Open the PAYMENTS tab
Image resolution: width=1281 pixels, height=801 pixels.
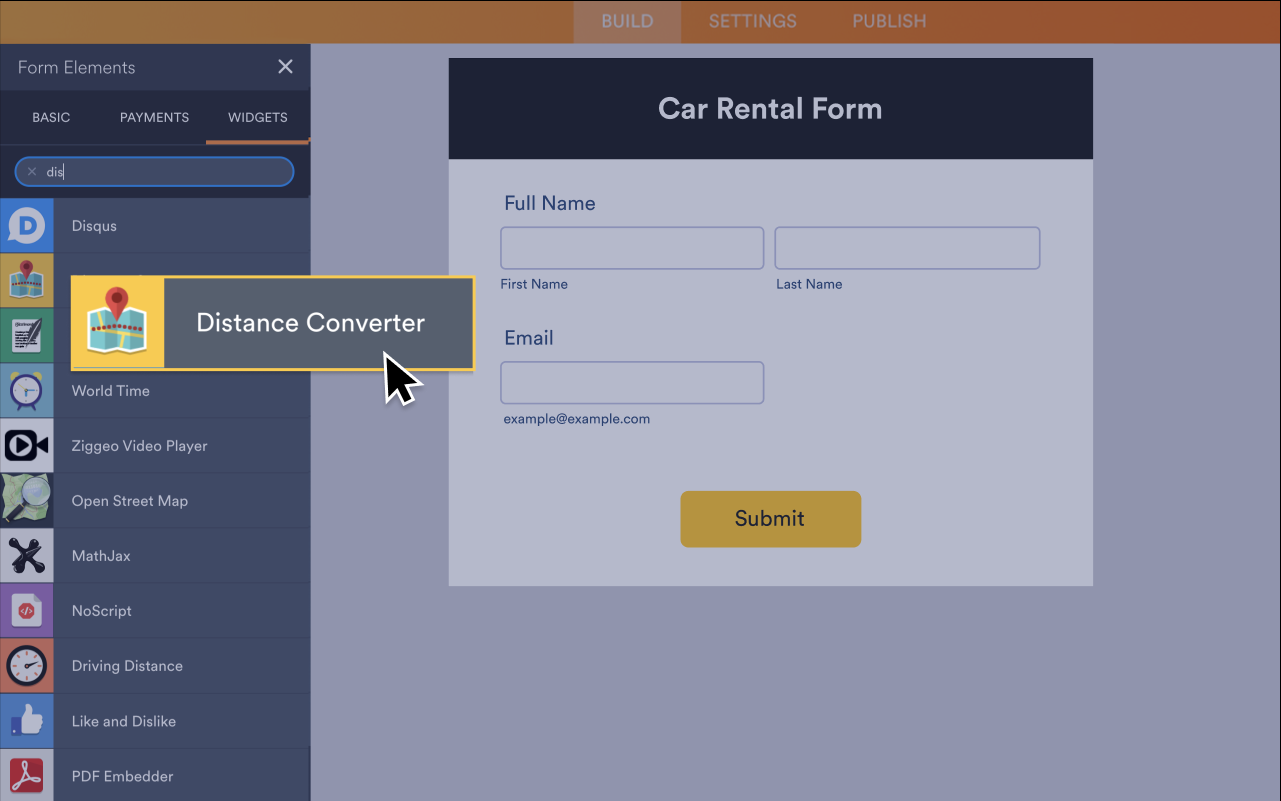(x=154, y=117)
